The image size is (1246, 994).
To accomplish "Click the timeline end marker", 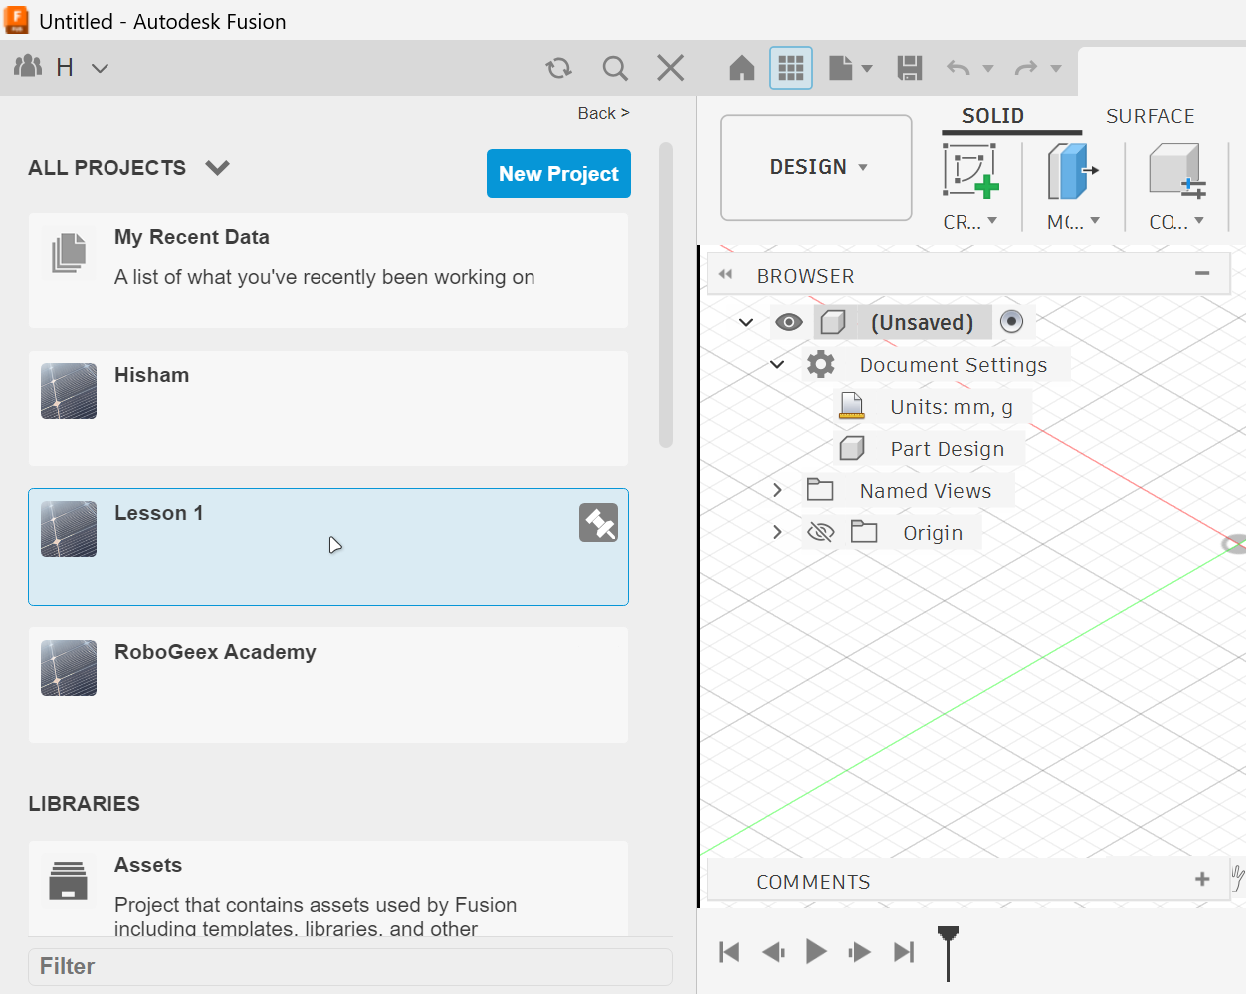I will pyautogui.click(x=948, y=952).
